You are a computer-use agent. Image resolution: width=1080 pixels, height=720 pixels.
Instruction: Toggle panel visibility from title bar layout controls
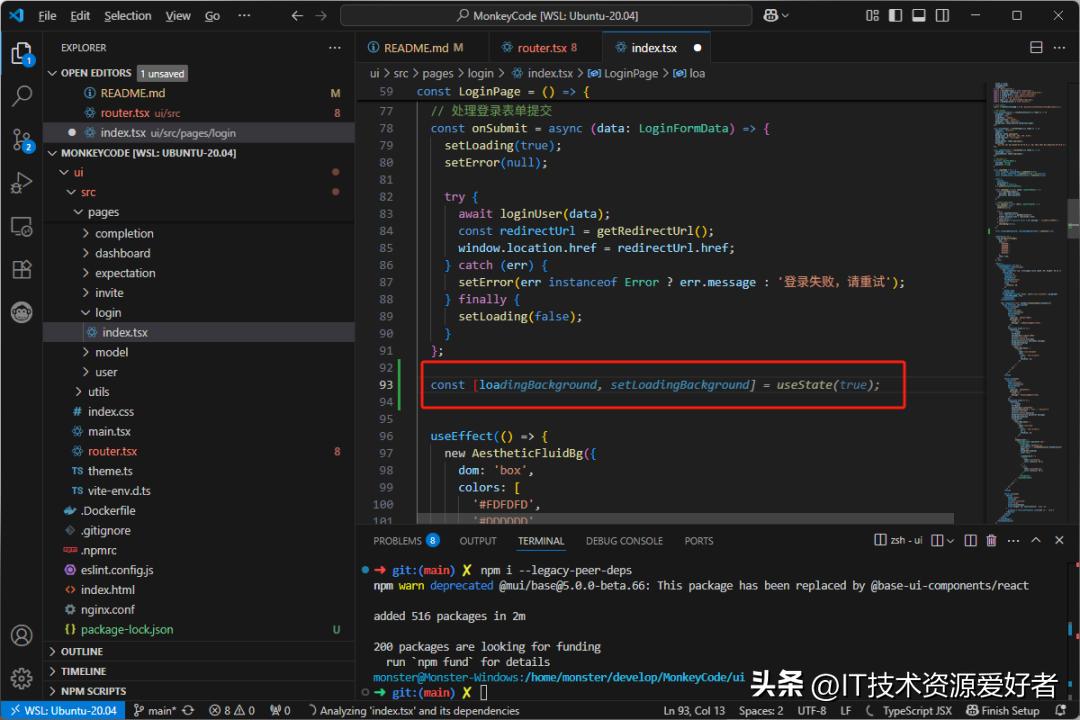tap(920, 14)
